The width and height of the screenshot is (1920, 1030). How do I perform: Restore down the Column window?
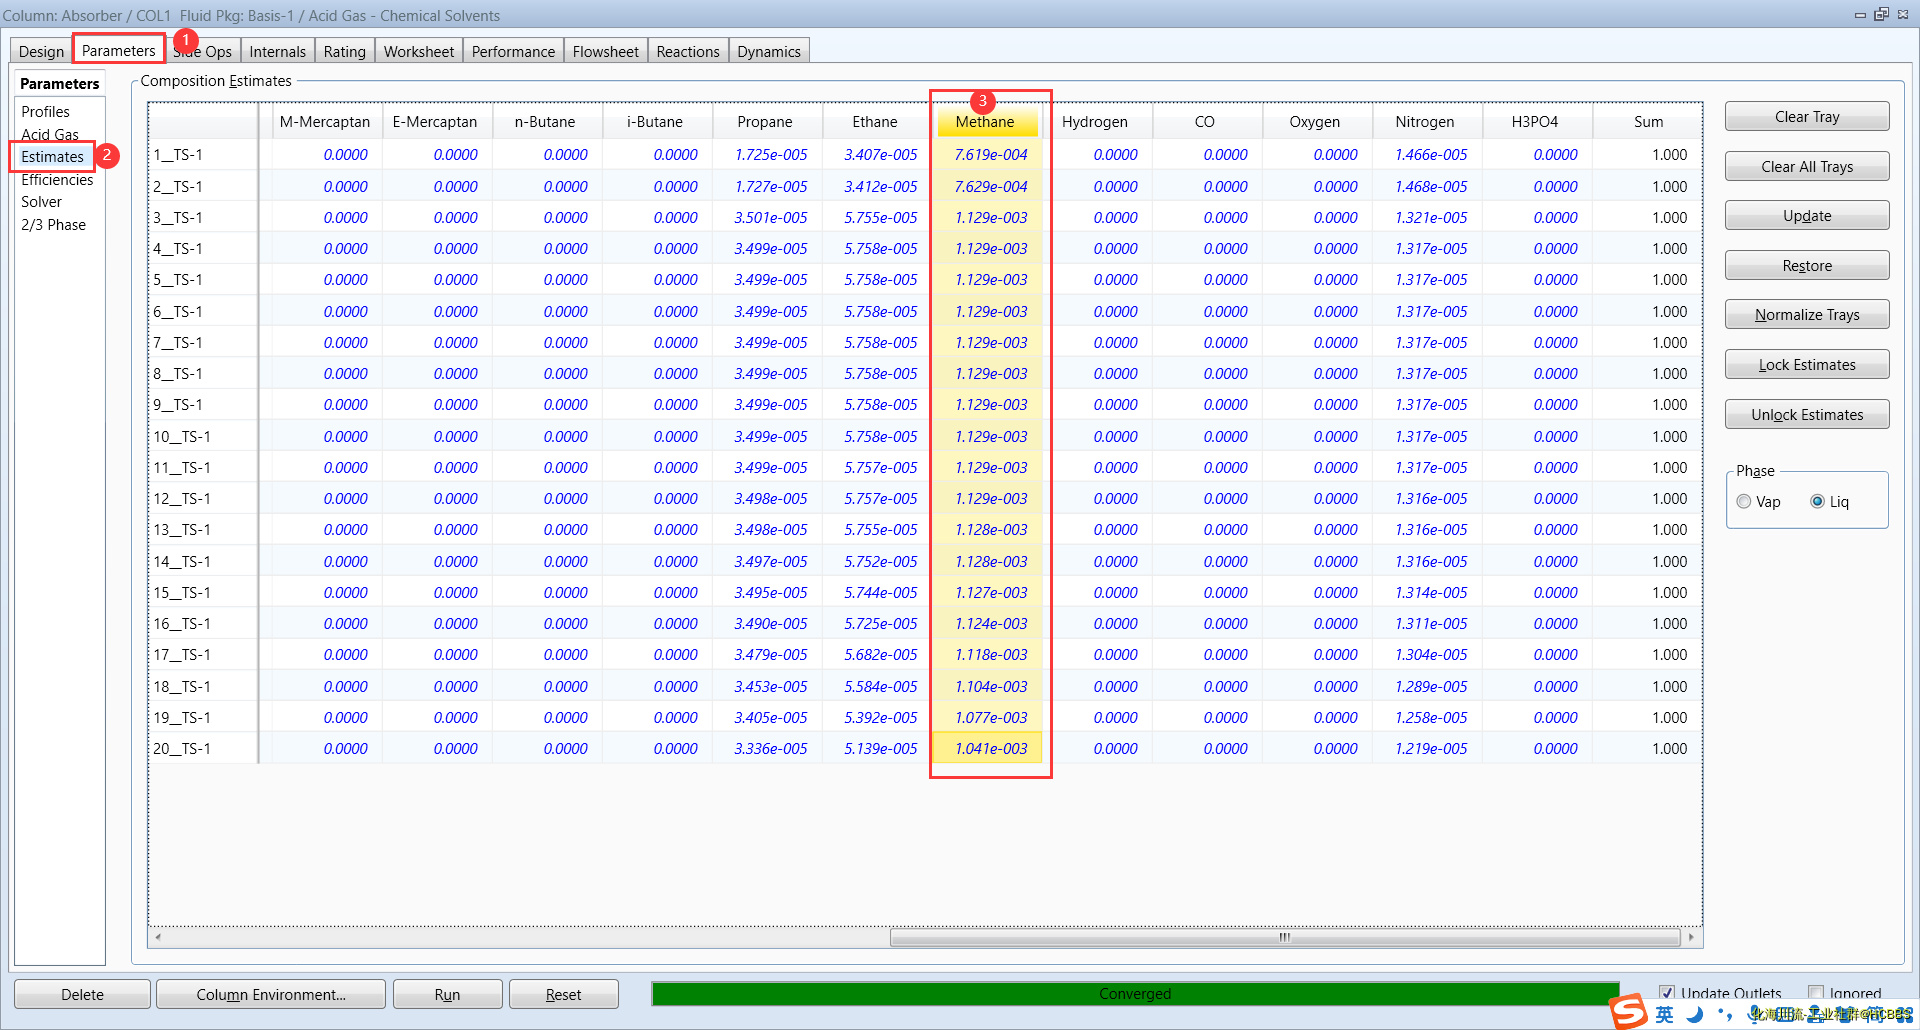coord(1881,14)
